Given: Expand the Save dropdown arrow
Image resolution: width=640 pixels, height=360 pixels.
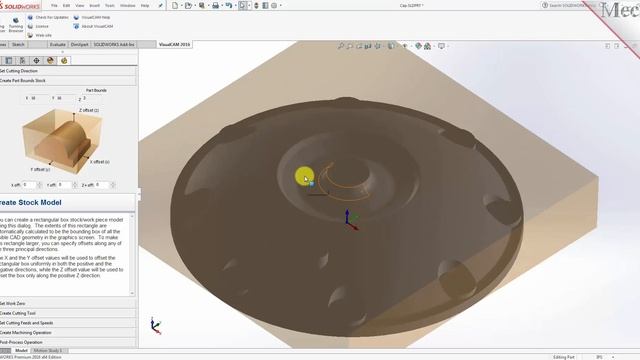Looking at the screenshot, I should (x=208, y=5).
